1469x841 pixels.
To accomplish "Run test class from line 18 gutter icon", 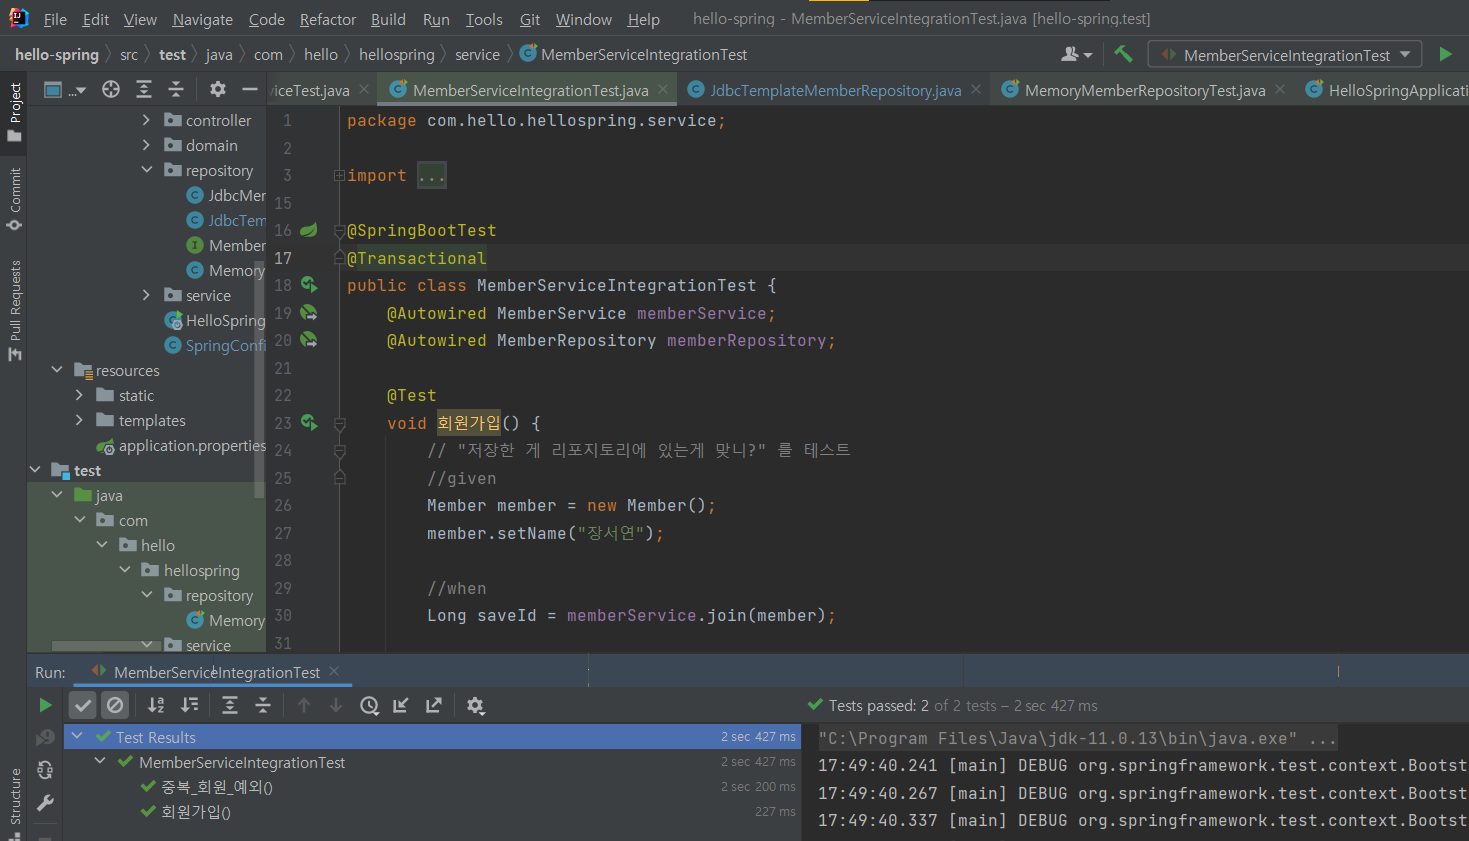I will pyautogui.click(x=309, y=285).
